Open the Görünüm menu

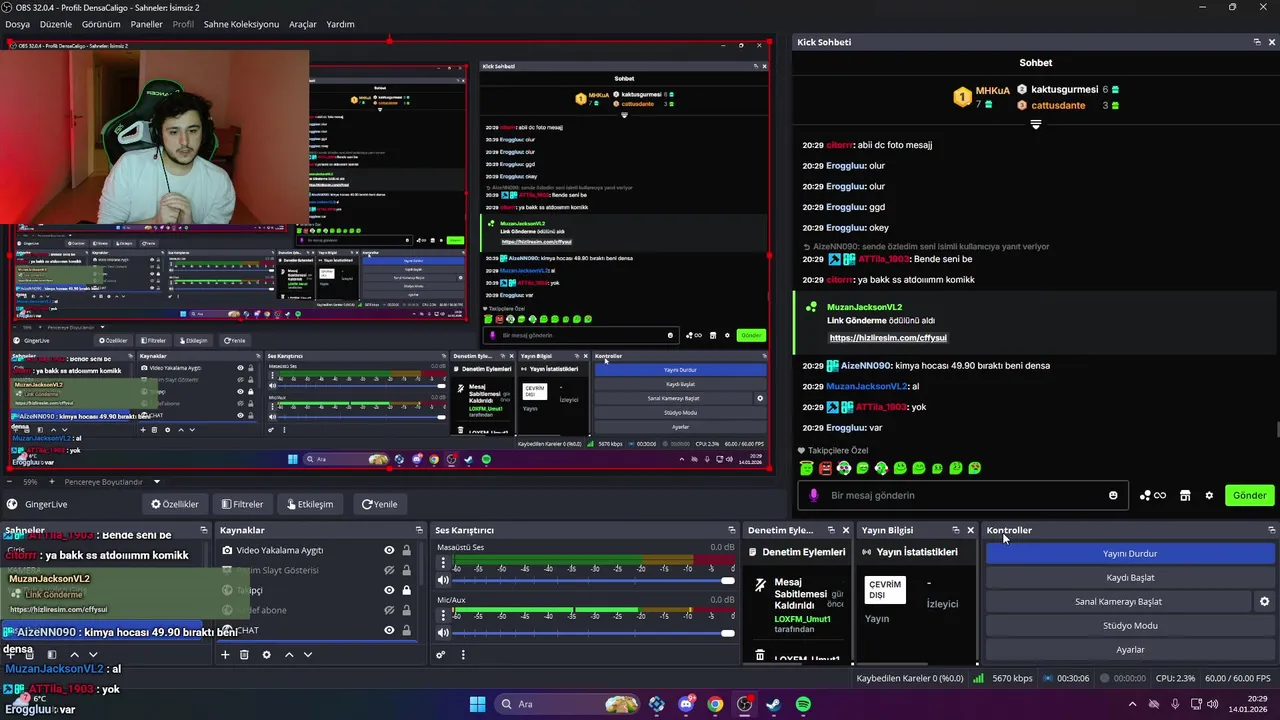(x=101, y=24)
